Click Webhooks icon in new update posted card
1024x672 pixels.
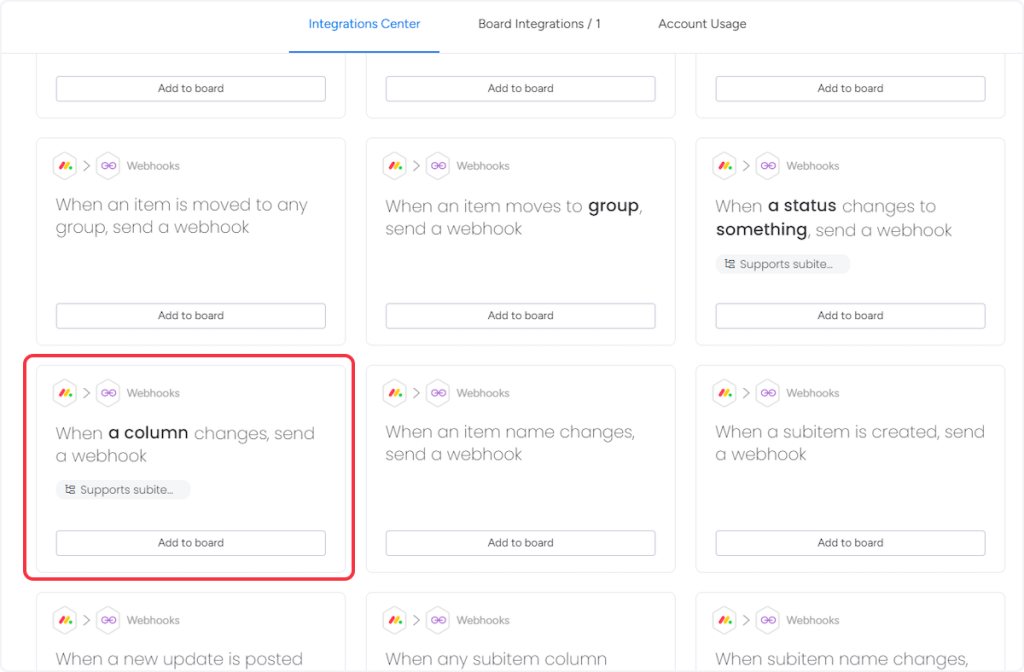pos(108,620)
